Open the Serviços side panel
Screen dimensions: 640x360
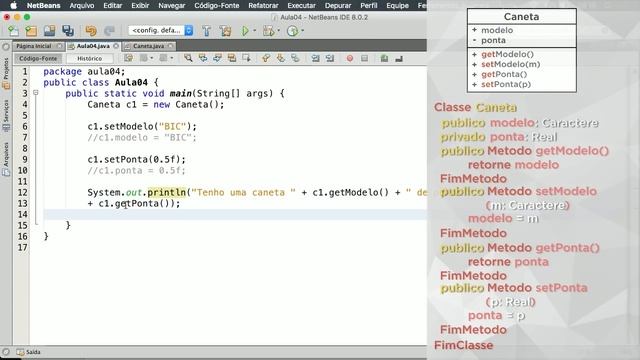6,116
